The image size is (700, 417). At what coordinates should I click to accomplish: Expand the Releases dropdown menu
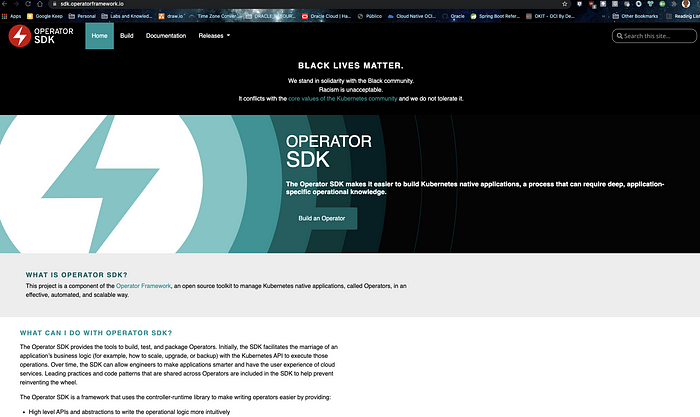click(x=214, y=36)
